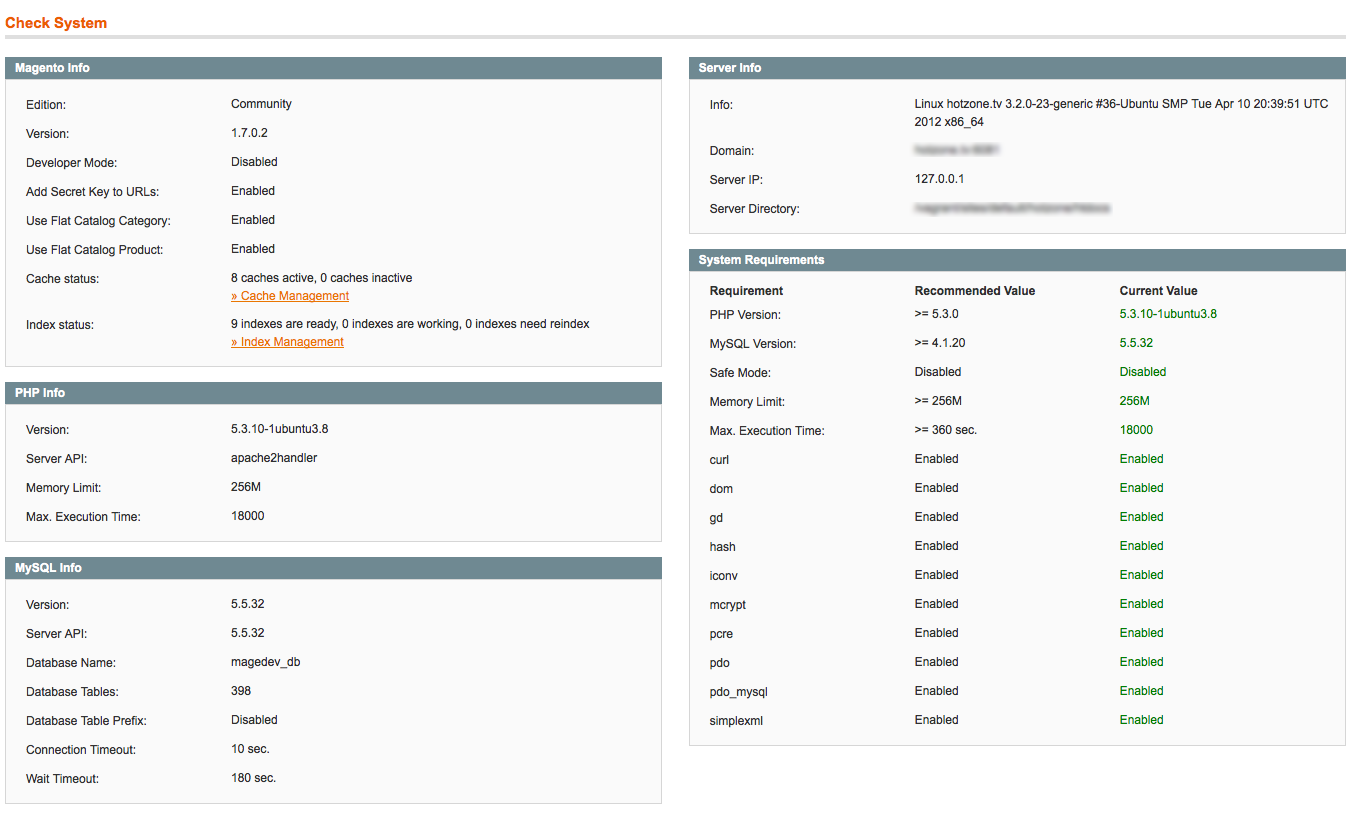Select Connection Timeout value 10 sec.

[x=250, y=749]
